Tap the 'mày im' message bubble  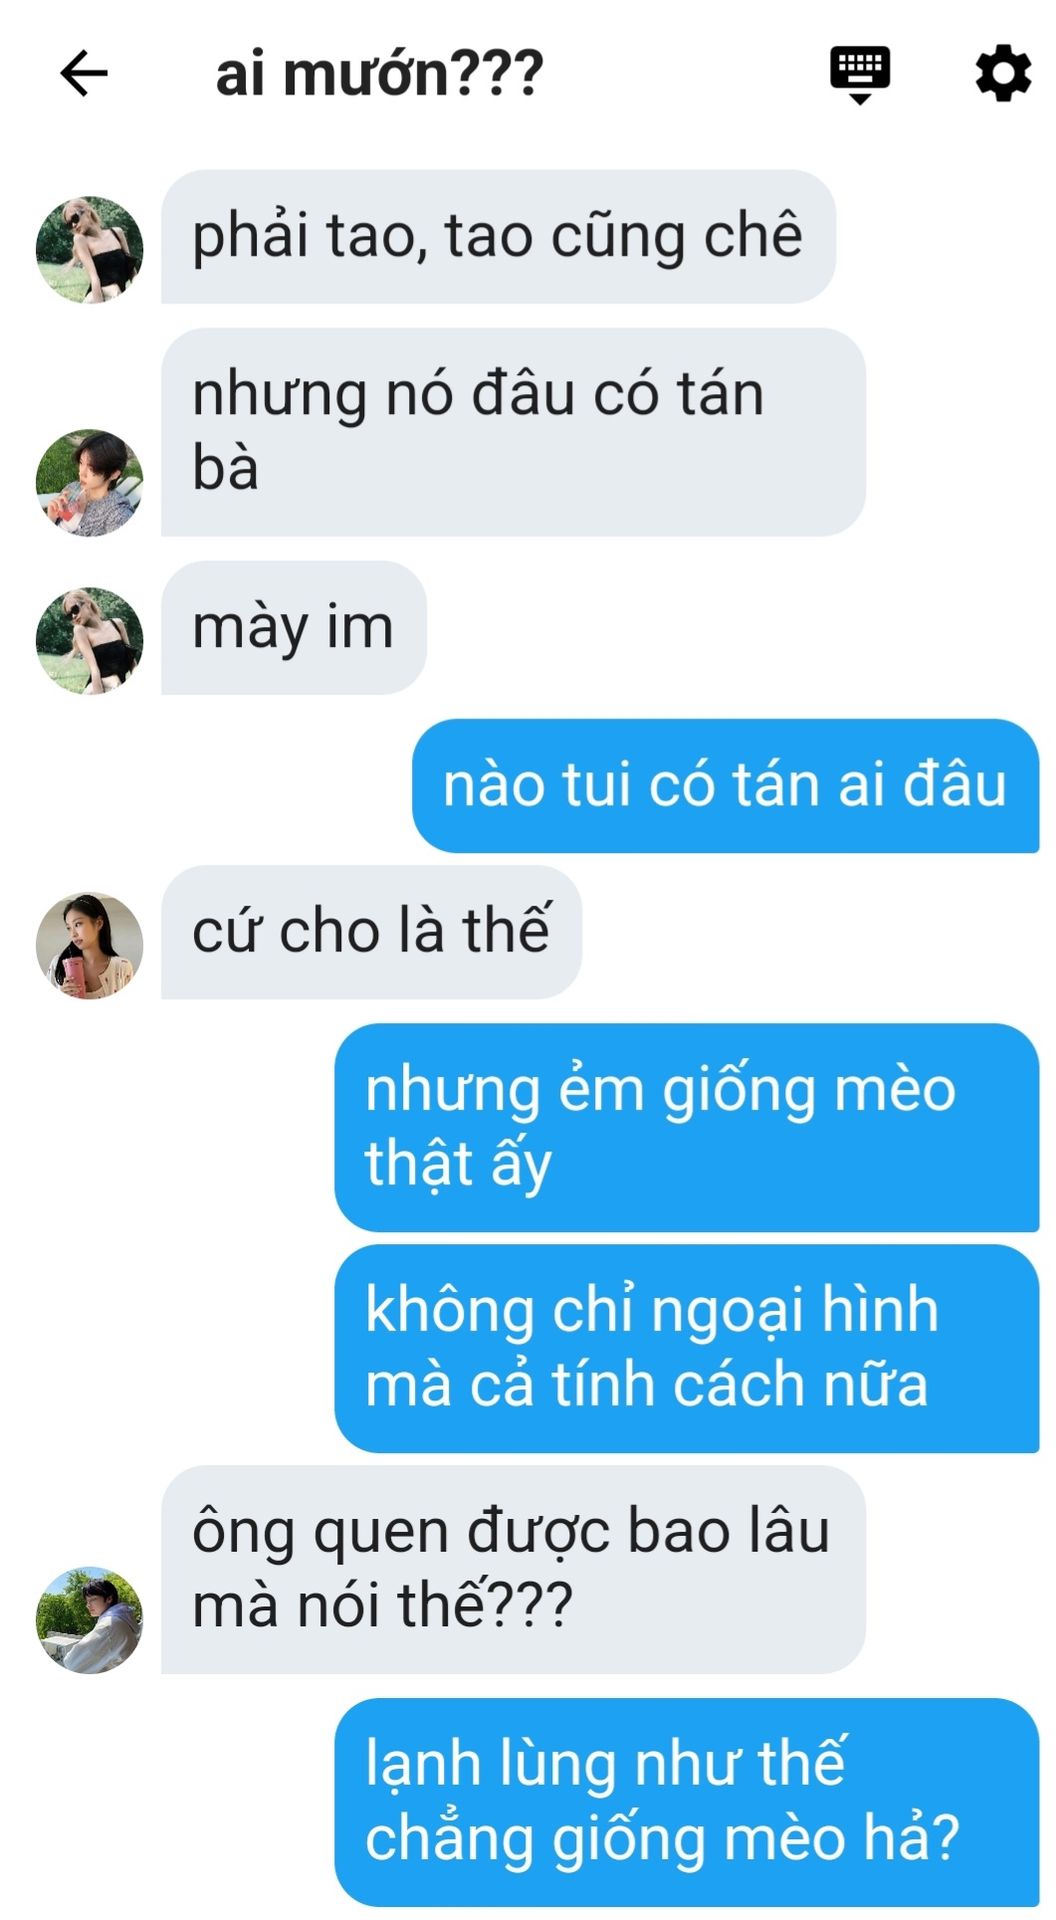tap(294, 628)
